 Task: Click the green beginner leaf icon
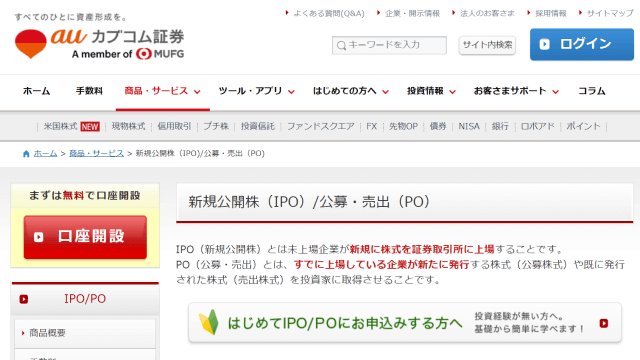pyautogui.click(x=209, y=322)
